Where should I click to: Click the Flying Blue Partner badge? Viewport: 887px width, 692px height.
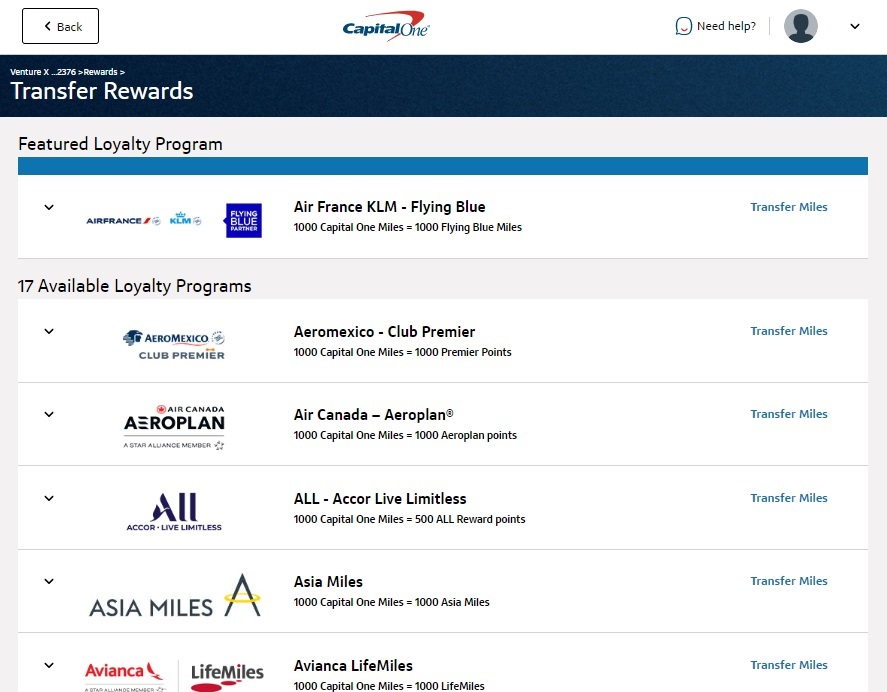(244, 220)
